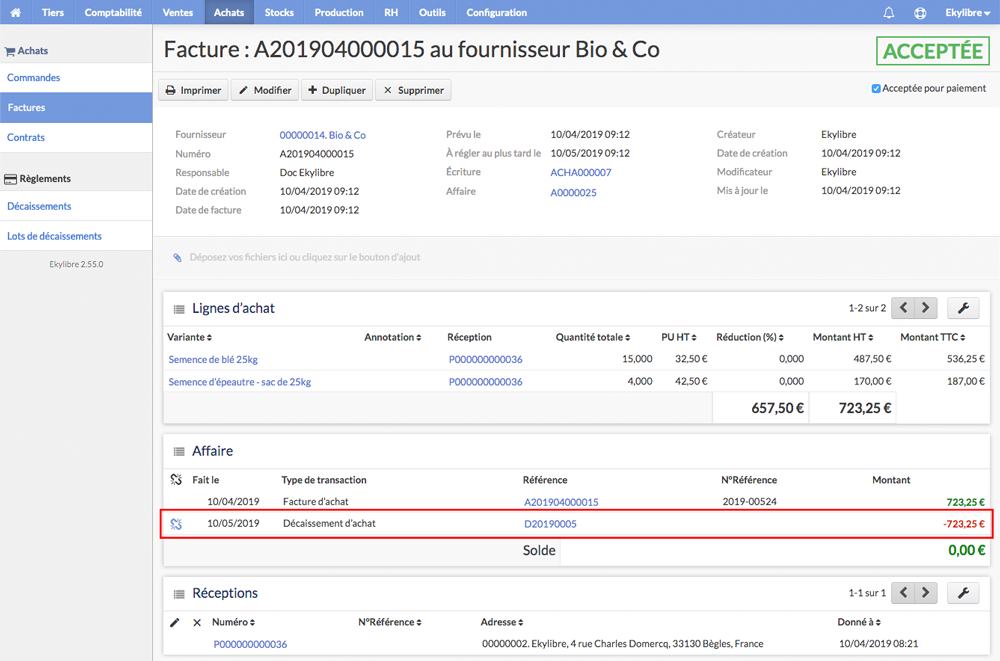This screenshot has height=661, width=1000.
Task: Click the Imprimer button
Action: (194, 91)
